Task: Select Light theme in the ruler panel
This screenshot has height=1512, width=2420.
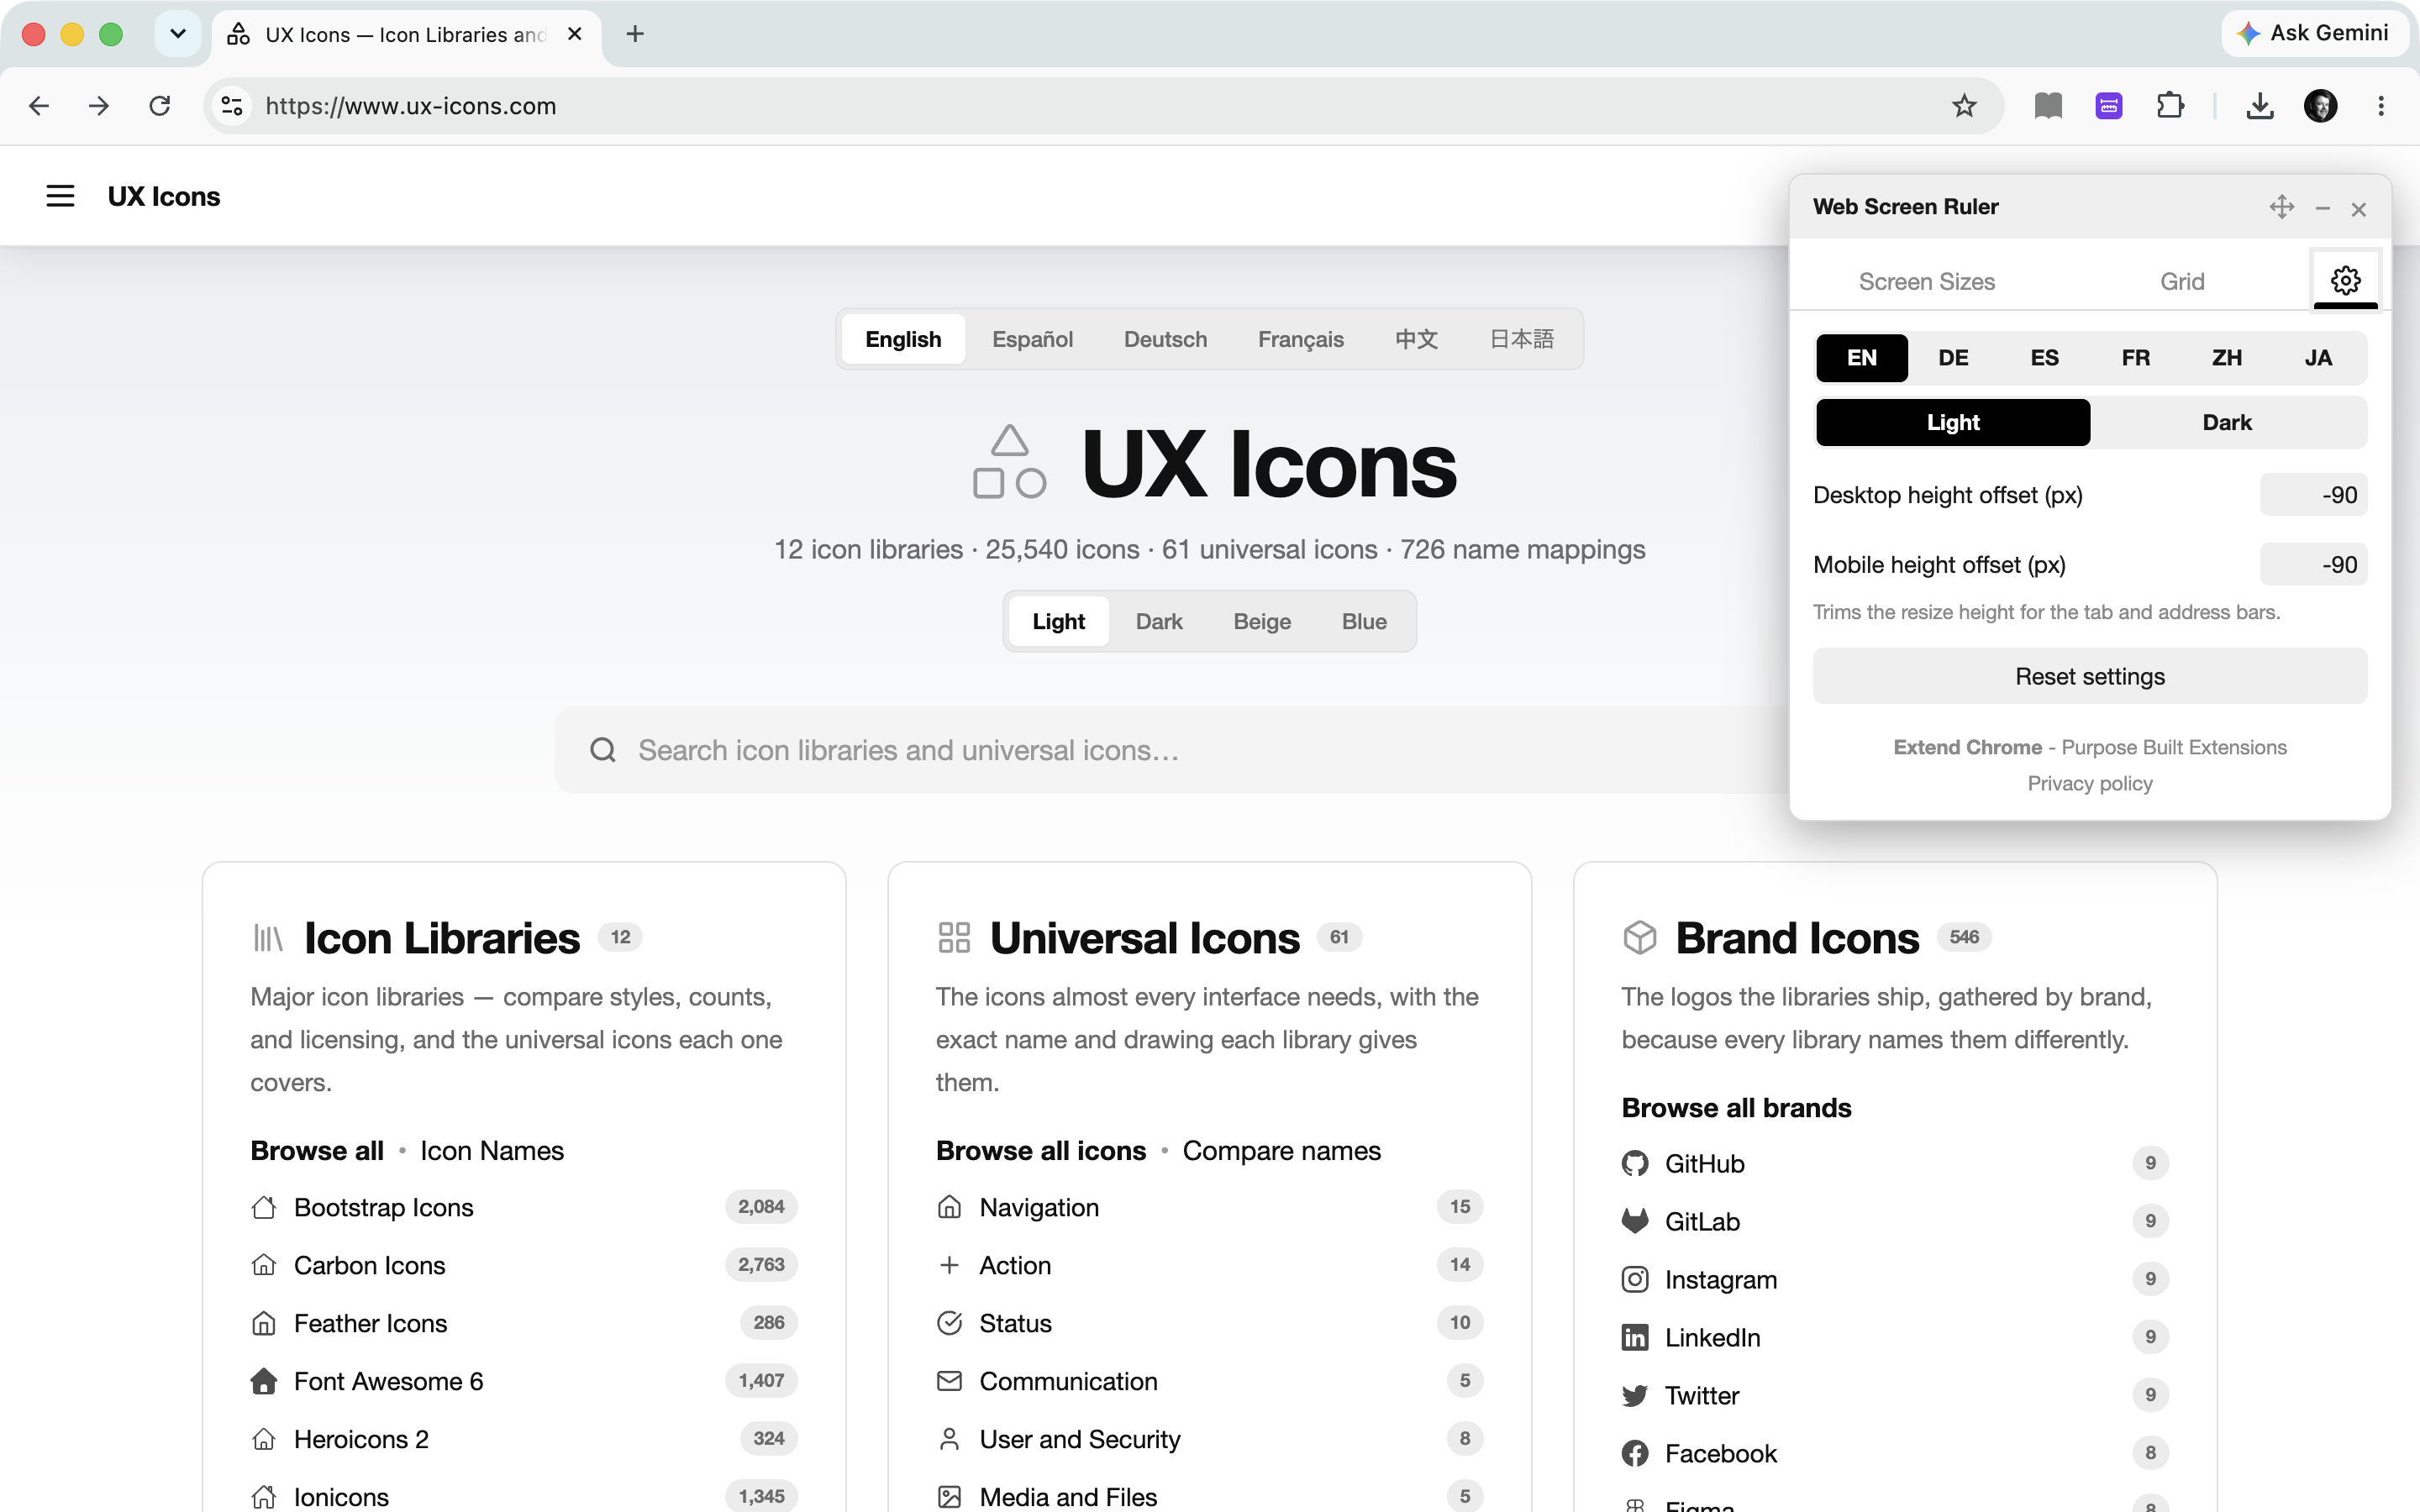Action: [1952, 422]
